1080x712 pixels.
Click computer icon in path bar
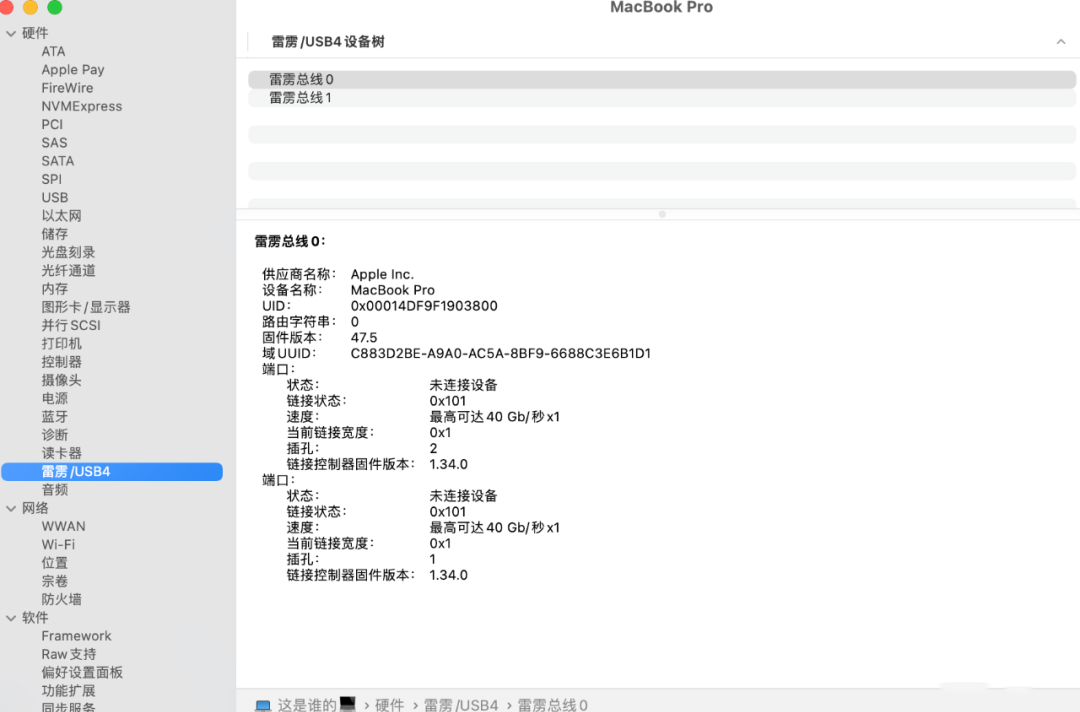pyautogui.click(x=263, y=705)
